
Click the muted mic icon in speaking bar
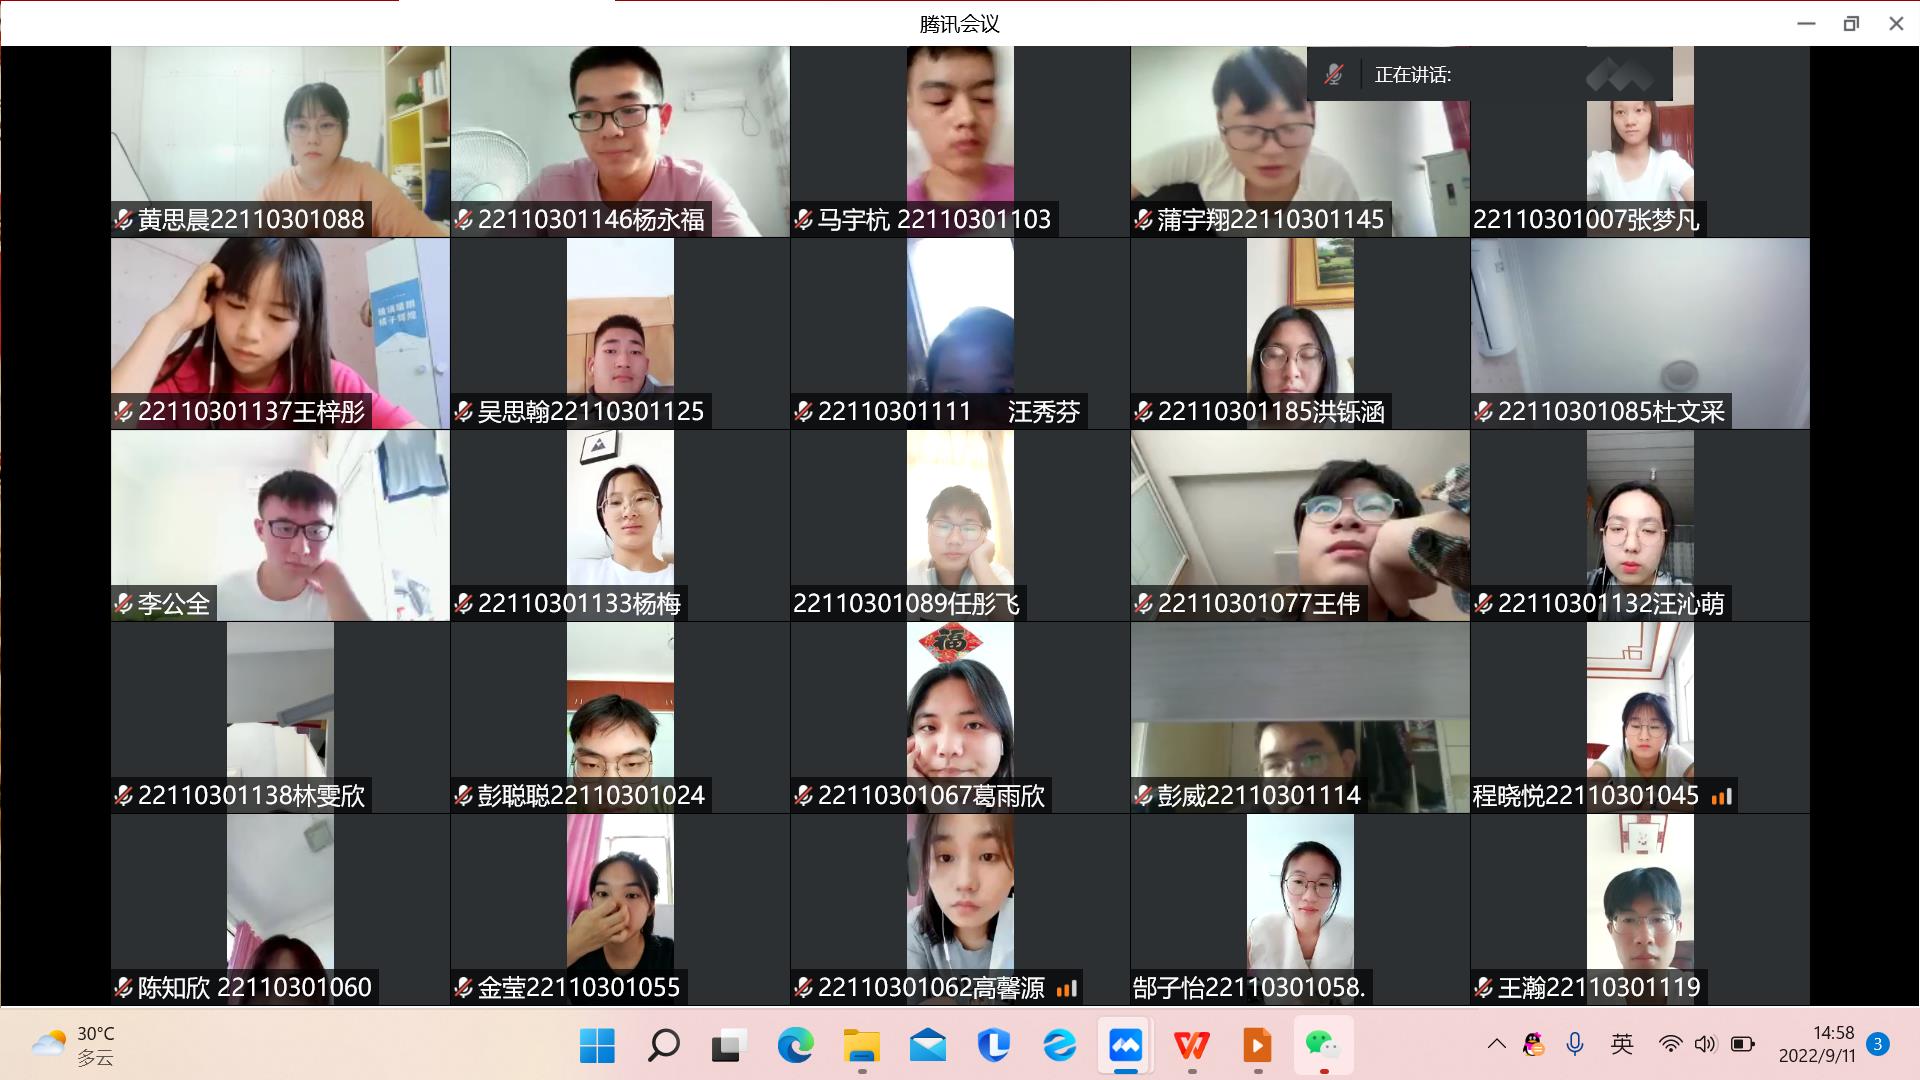click(x=1334, y=75)
